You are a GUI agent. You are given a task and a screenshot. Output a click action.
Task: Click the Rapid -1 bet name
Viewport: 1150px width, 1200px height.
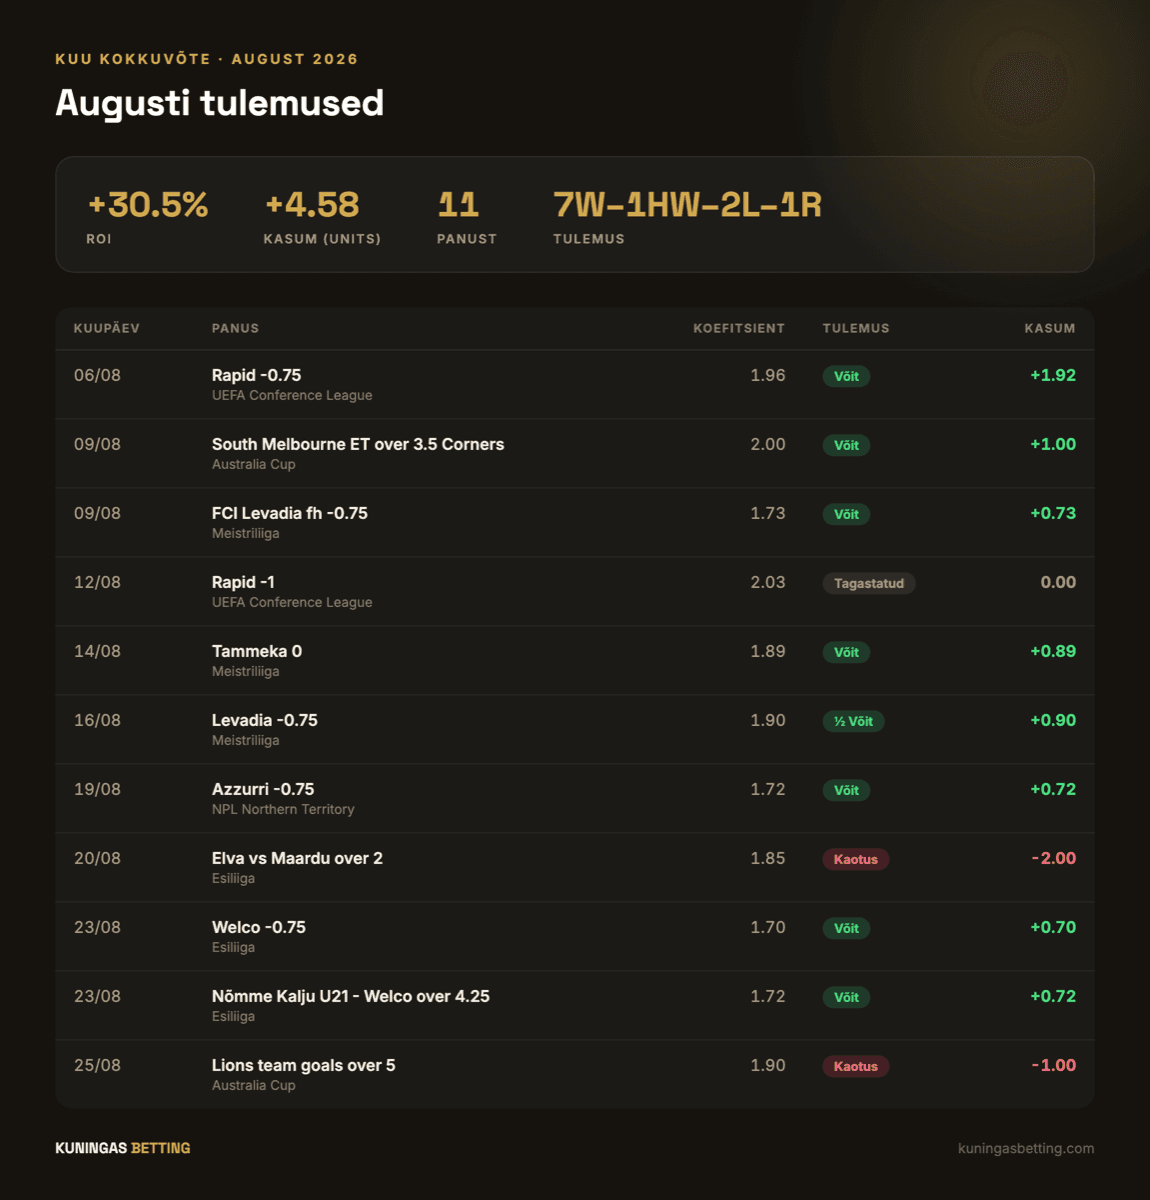pyautogui.click(x=243, y=582)
